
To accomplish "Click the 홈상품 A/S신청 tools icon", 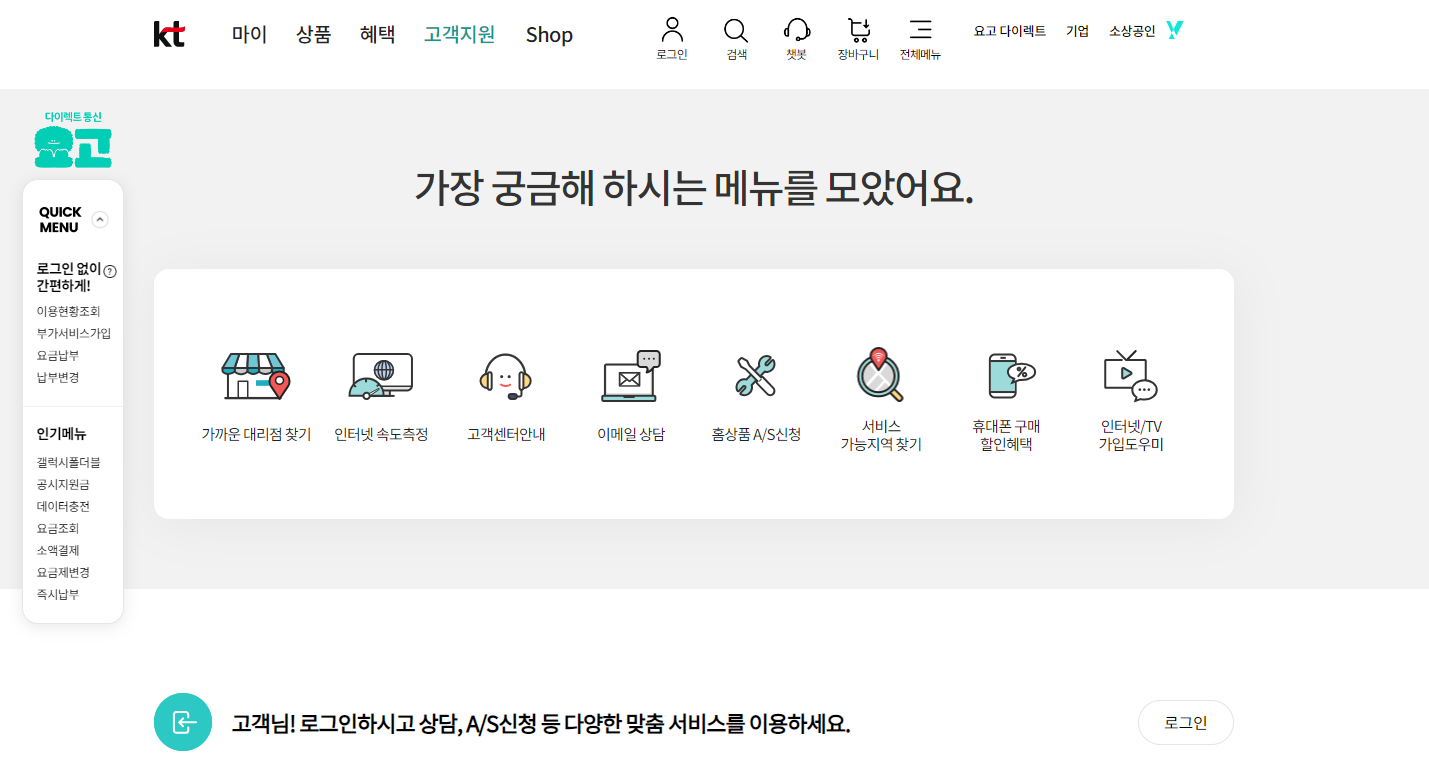I will (x=756, y=376).
